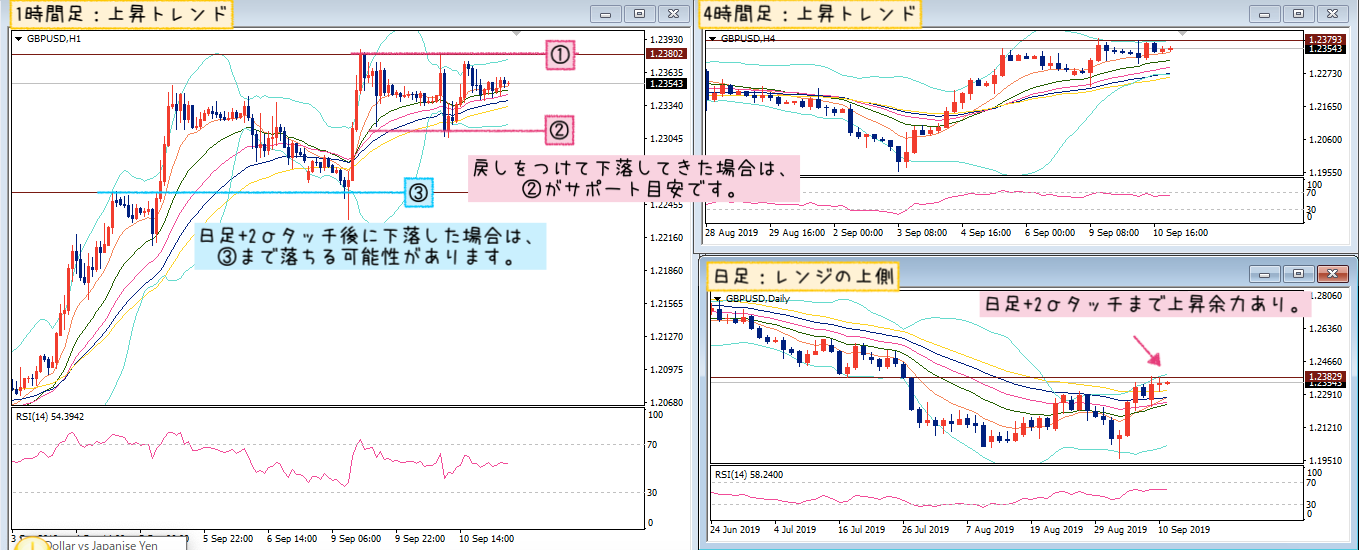Click the GBPUSD,Daily symbol label

click(757, 298)
